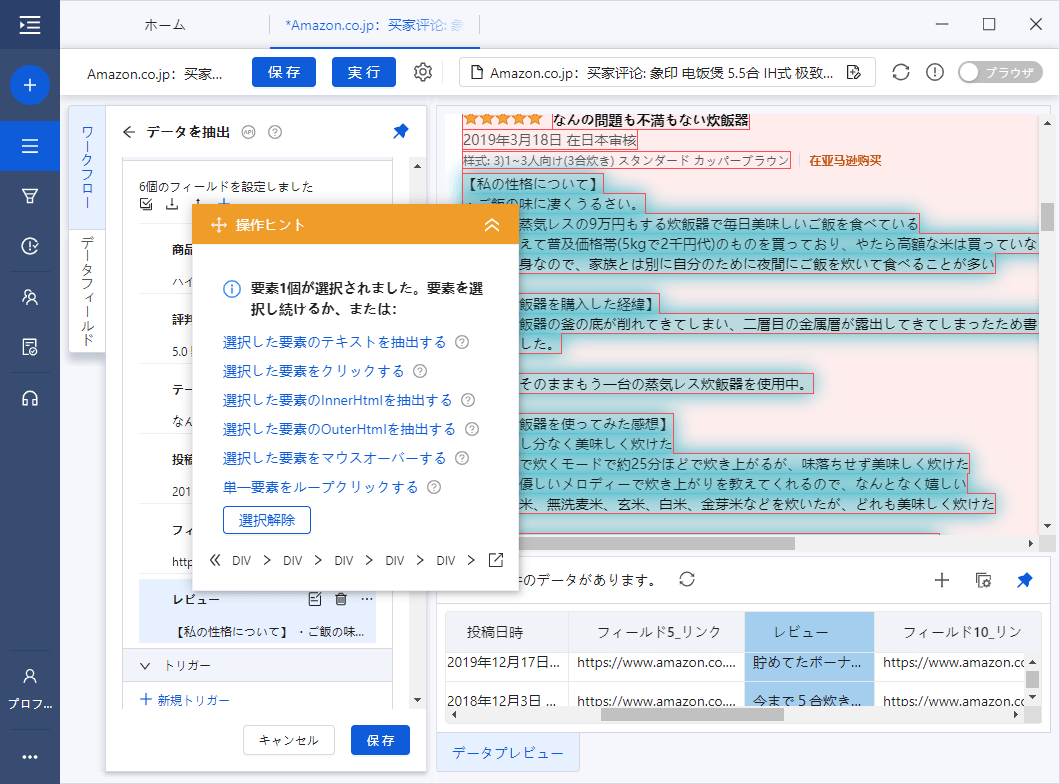Click 選択した要素をクリックする link
Screen dimensions: 1060x784
(314, 371)
